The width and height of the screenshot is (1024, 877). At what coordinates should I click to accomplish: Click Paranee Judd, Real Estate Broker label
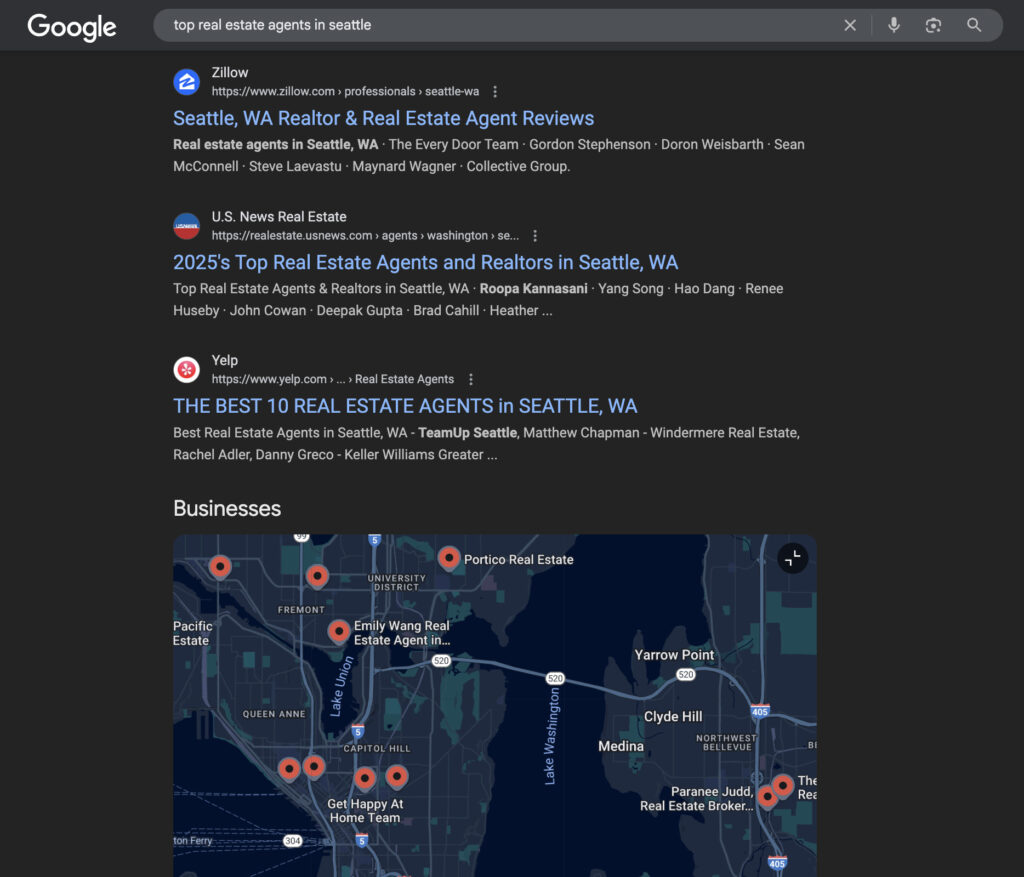coord(696,799)
